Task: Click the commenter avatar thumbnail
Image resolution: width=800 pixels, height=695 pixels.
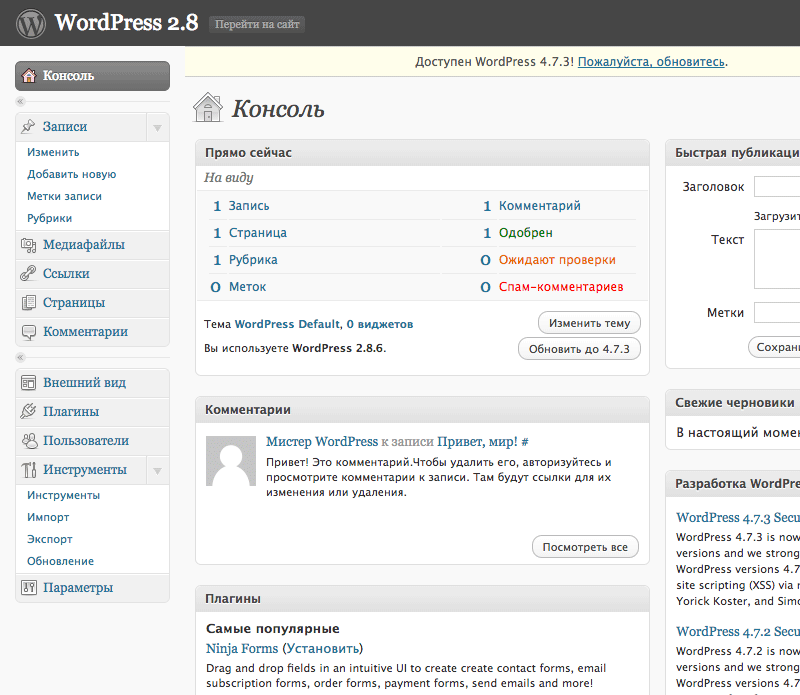Action: [x=231, y=461]
